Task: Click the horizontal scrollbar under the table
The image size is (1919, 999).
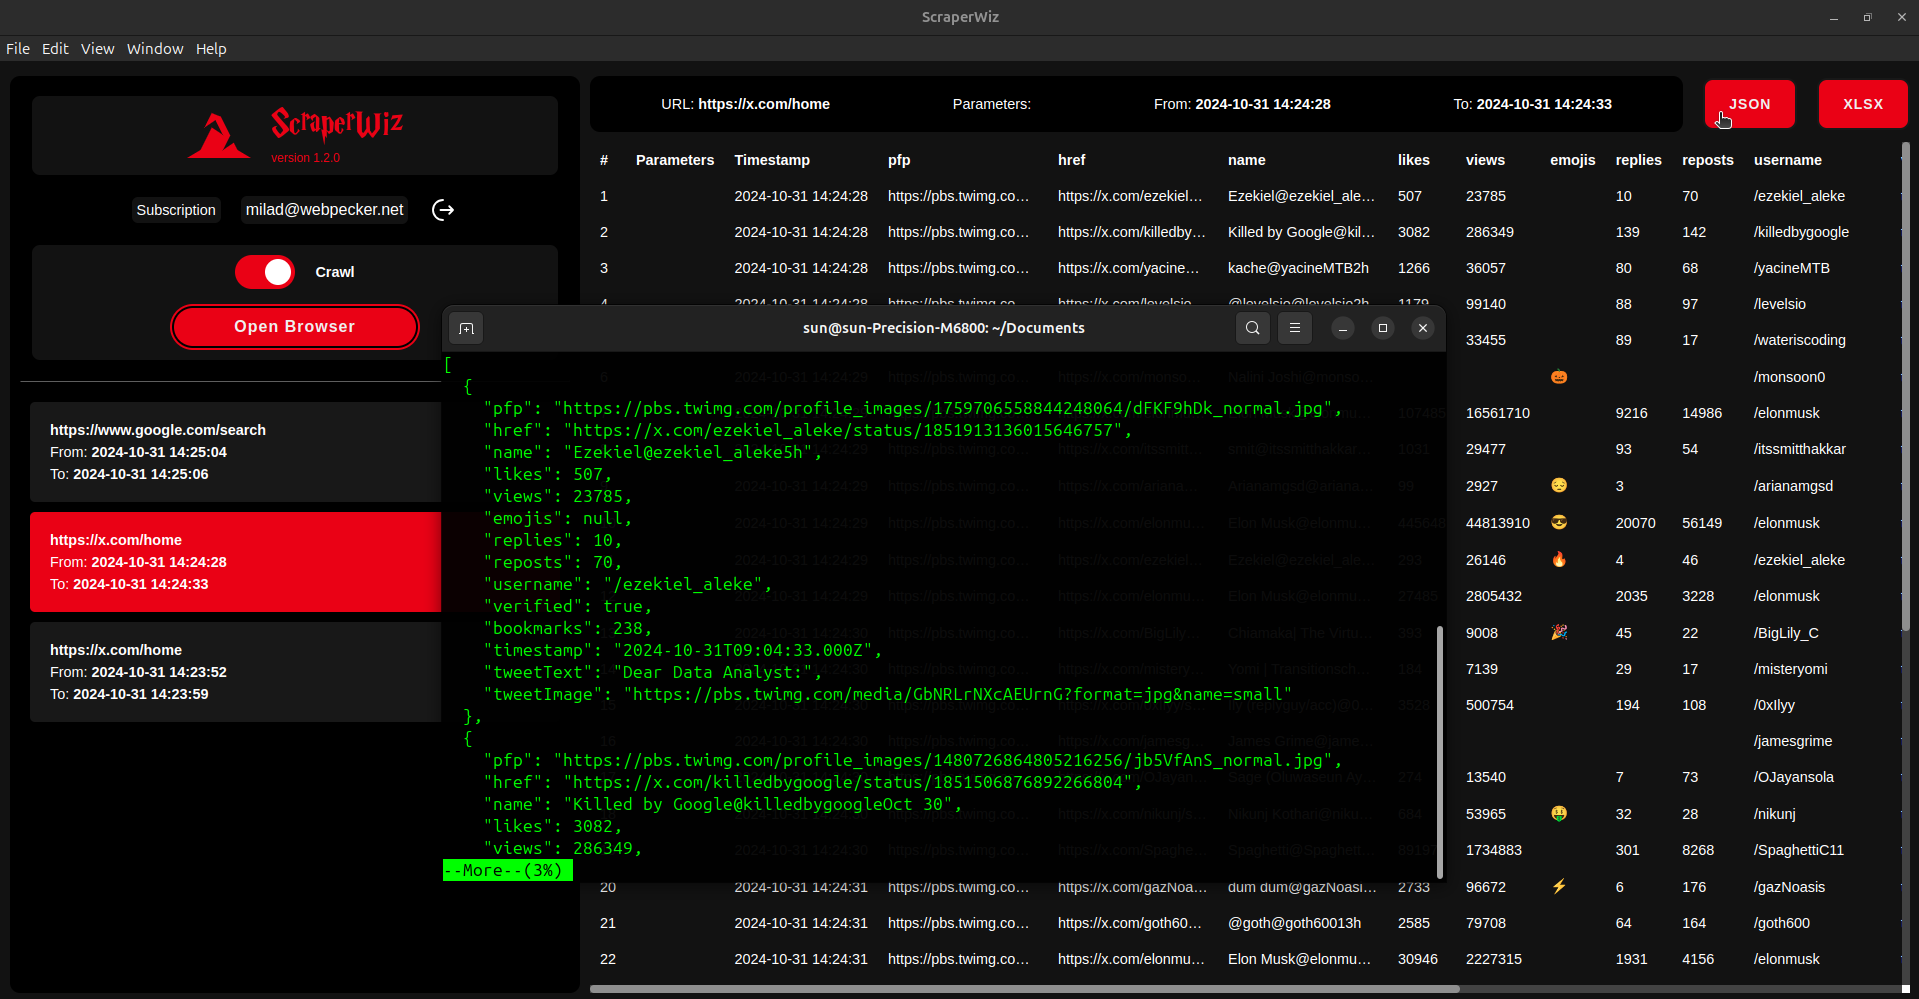Action: pyautogui.click(x=1024, y=989)
